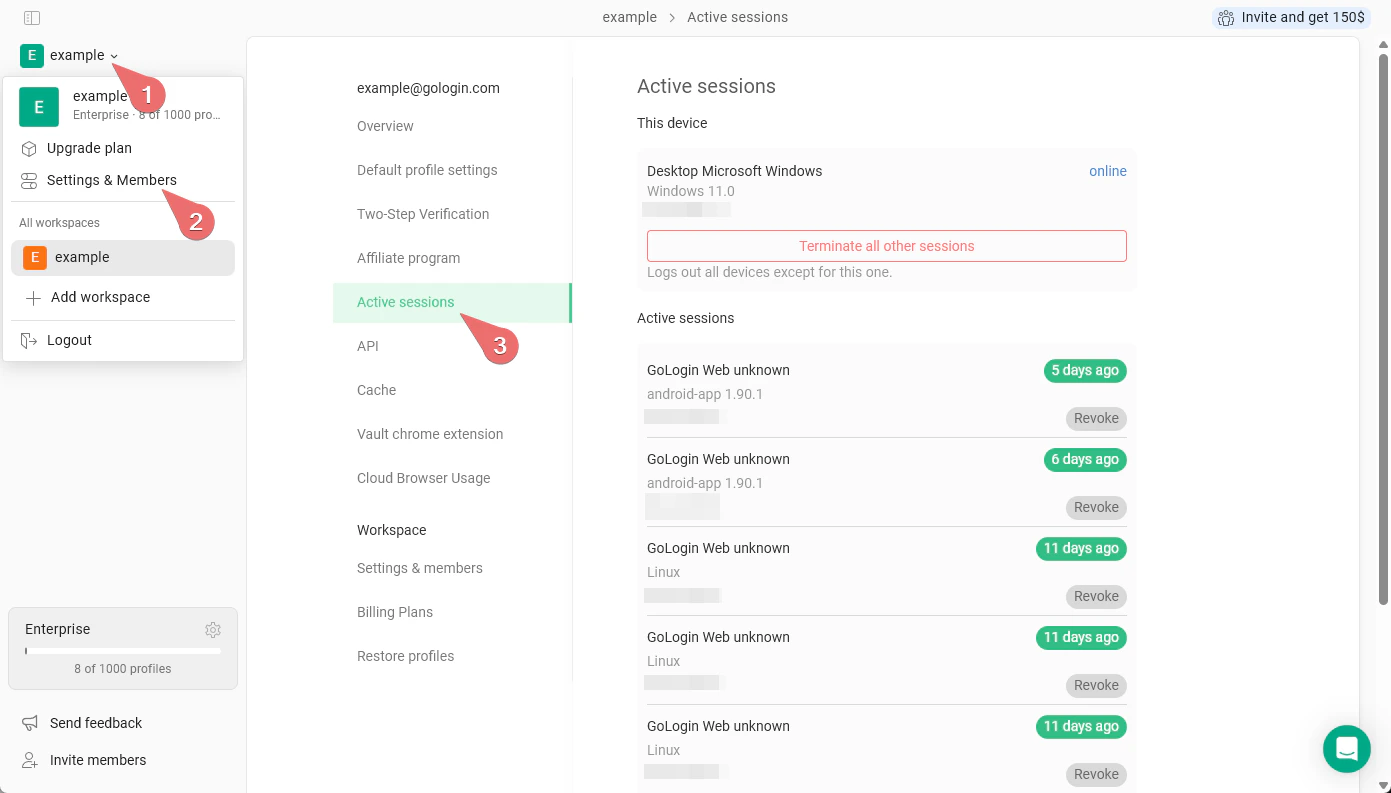1391x793 pixels.
Task: Click the Invite members person icon
Action: 29,760
